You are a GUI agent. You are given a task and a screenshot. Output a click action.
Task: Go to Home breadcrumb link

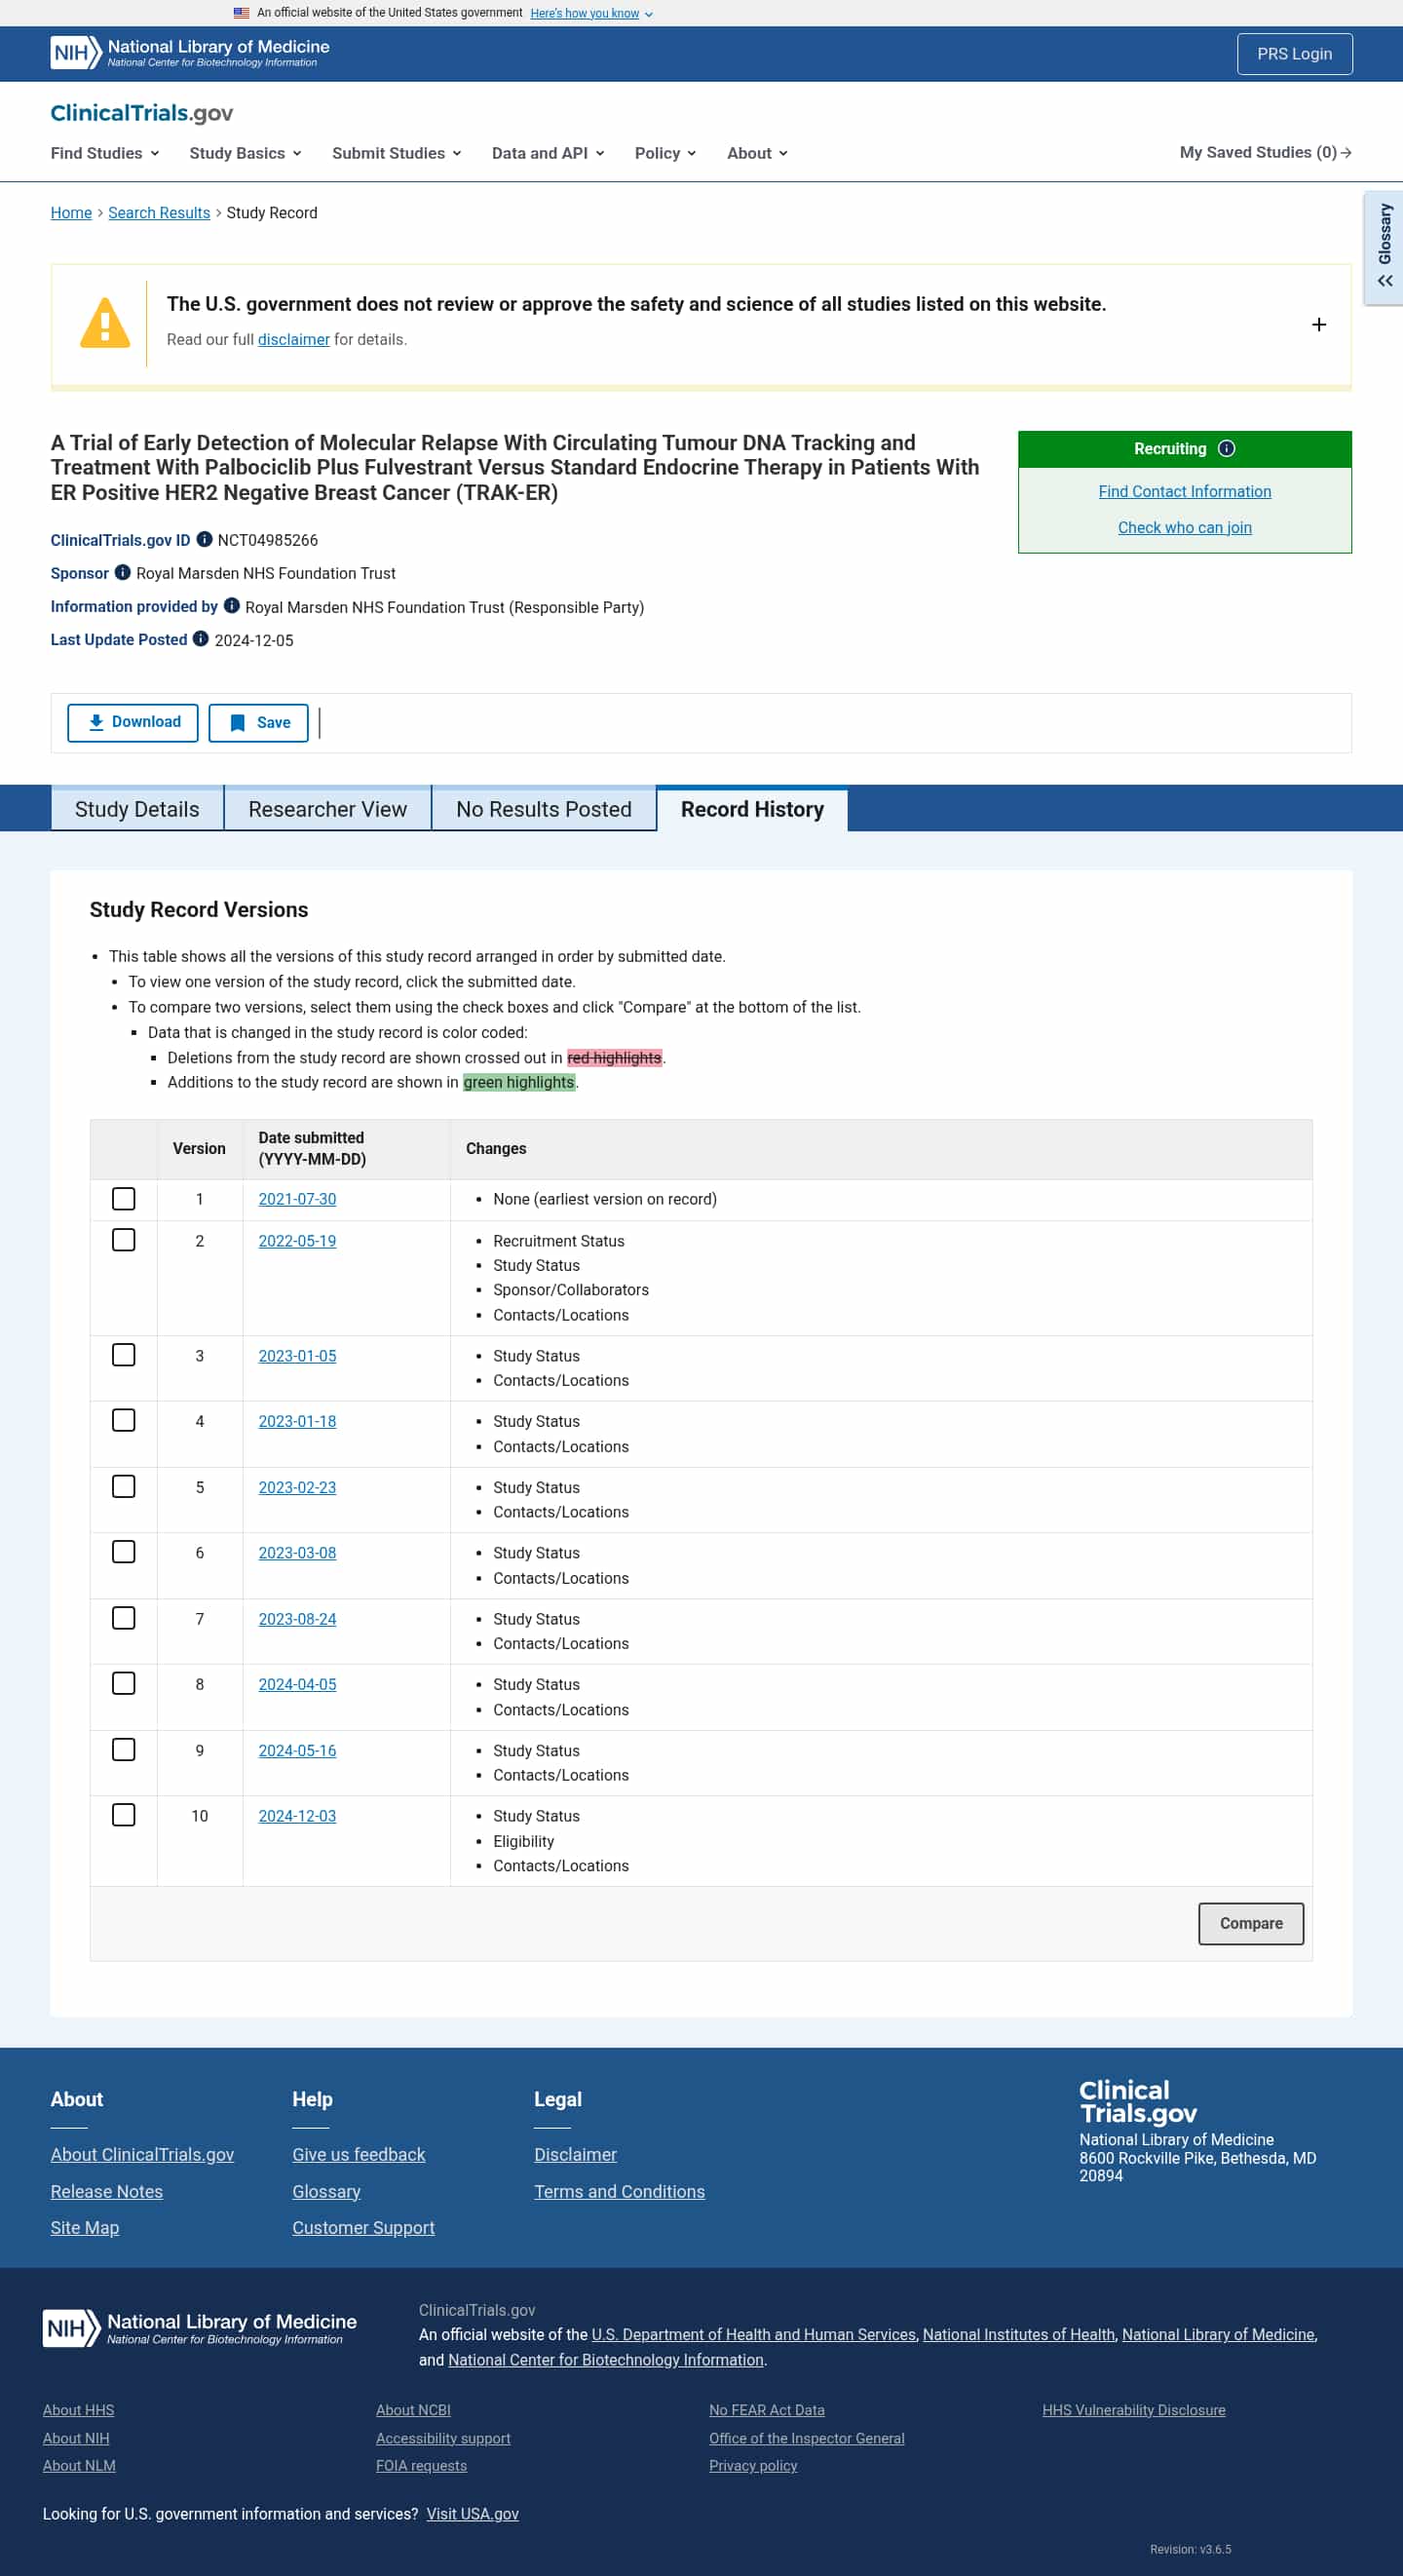(71, 213)
